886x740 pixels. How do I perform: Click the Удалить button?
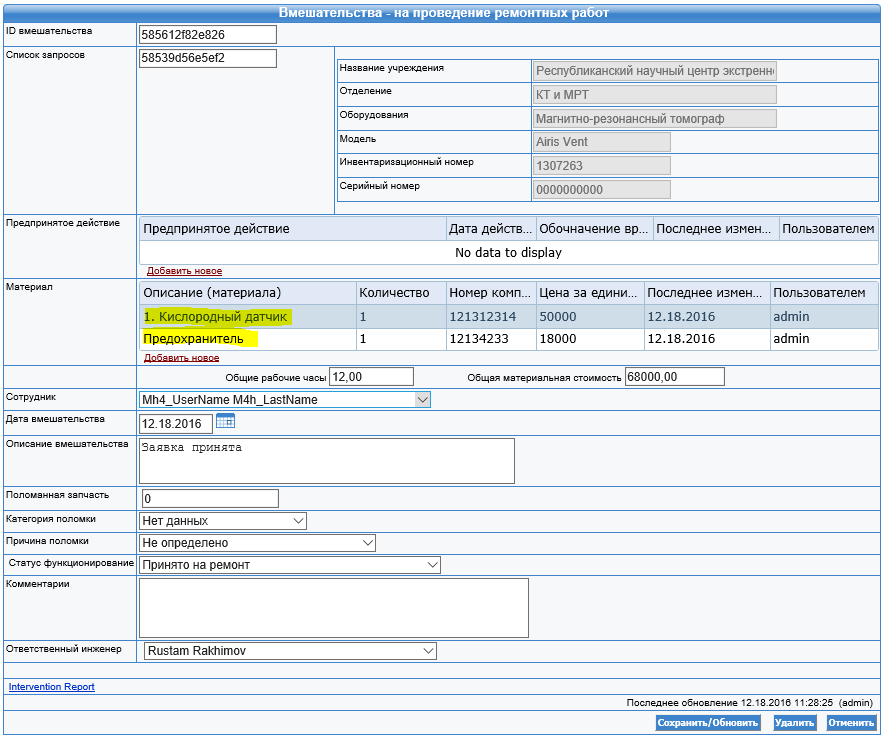click(x=794, y=723)
